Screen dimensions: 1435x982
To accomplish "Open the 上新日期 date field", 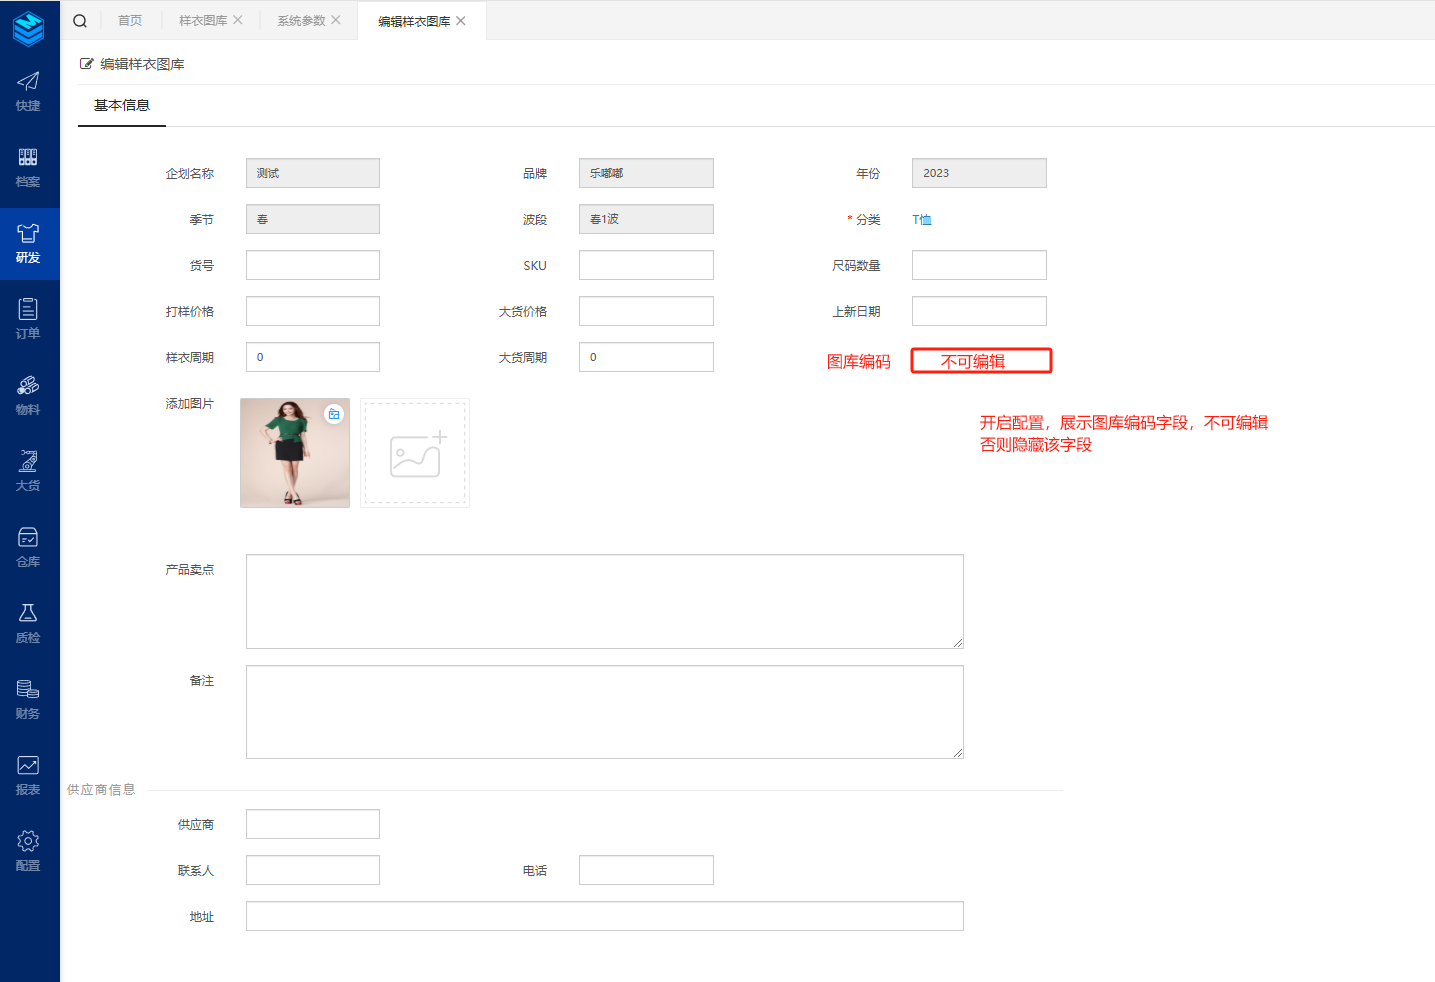I will coord(979,311).
